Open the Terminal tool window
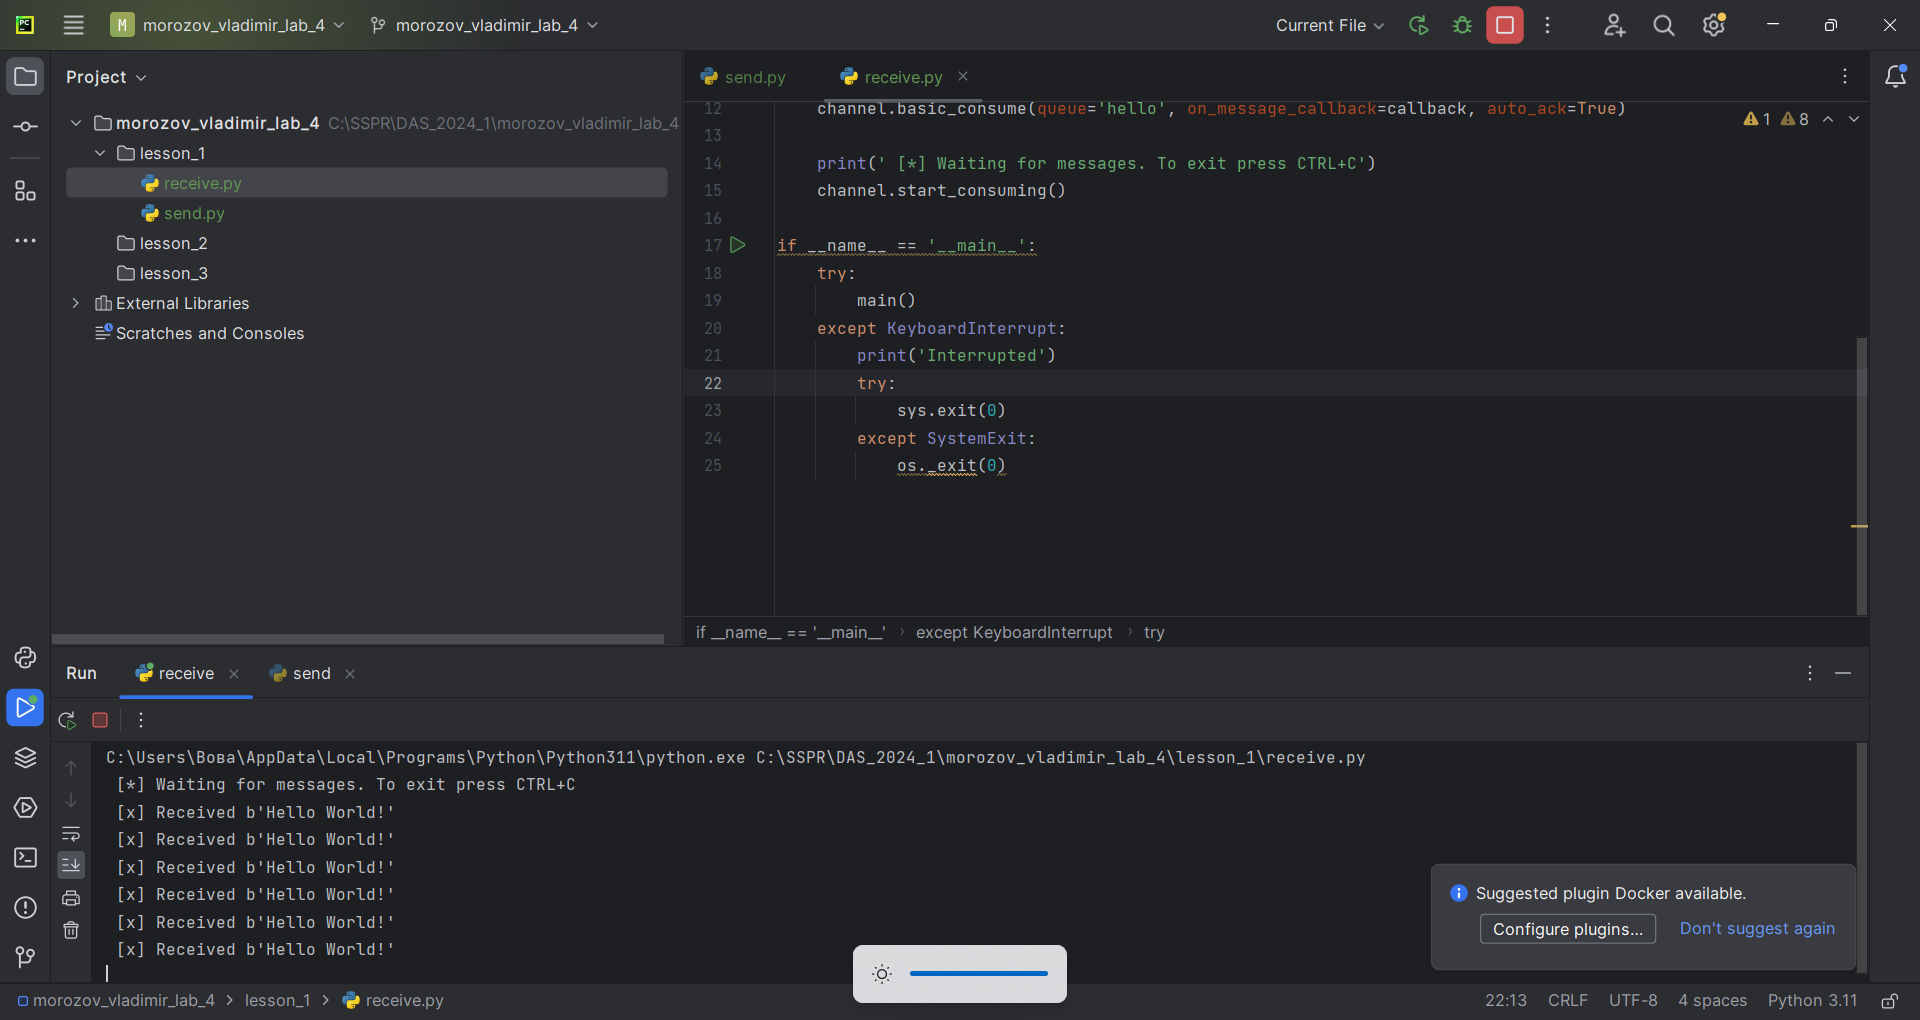The height and width of the screenshot is (1020, 1920). (25, 857)
